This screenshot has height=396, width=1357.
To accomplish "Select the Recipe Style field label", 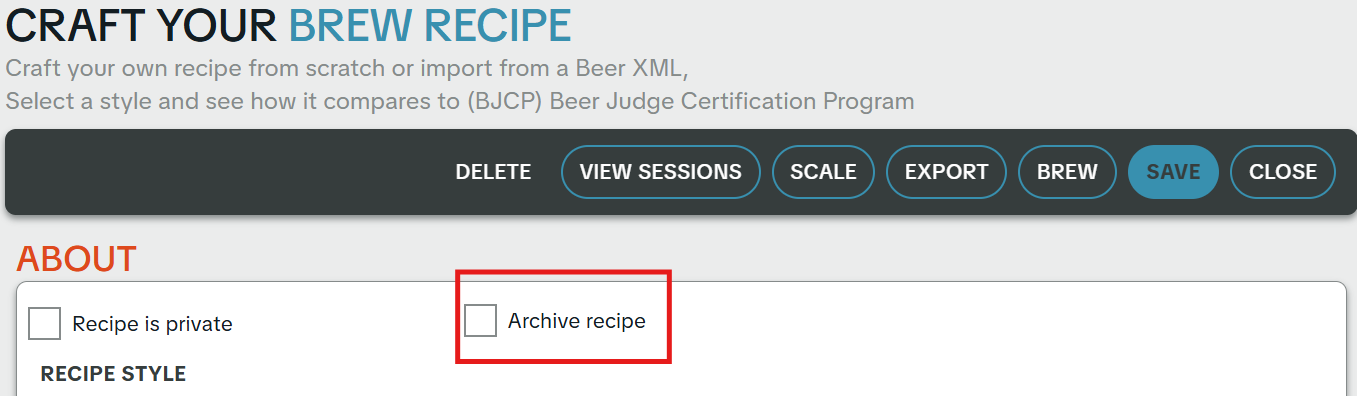I will point(113,374).
